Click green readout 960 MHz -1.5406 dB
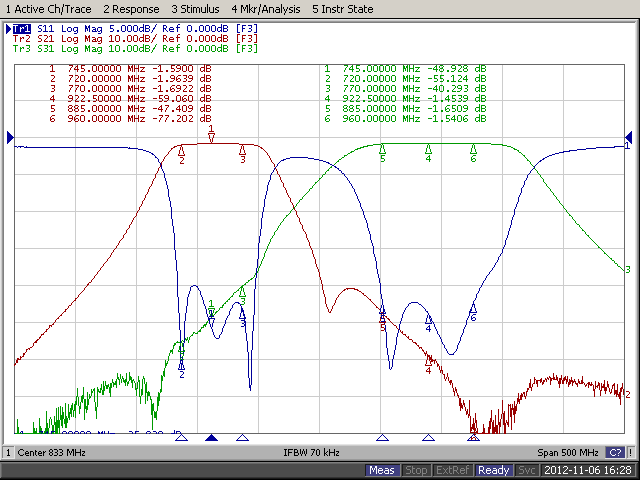Screen dimensions: 640x480 (405, 118)
